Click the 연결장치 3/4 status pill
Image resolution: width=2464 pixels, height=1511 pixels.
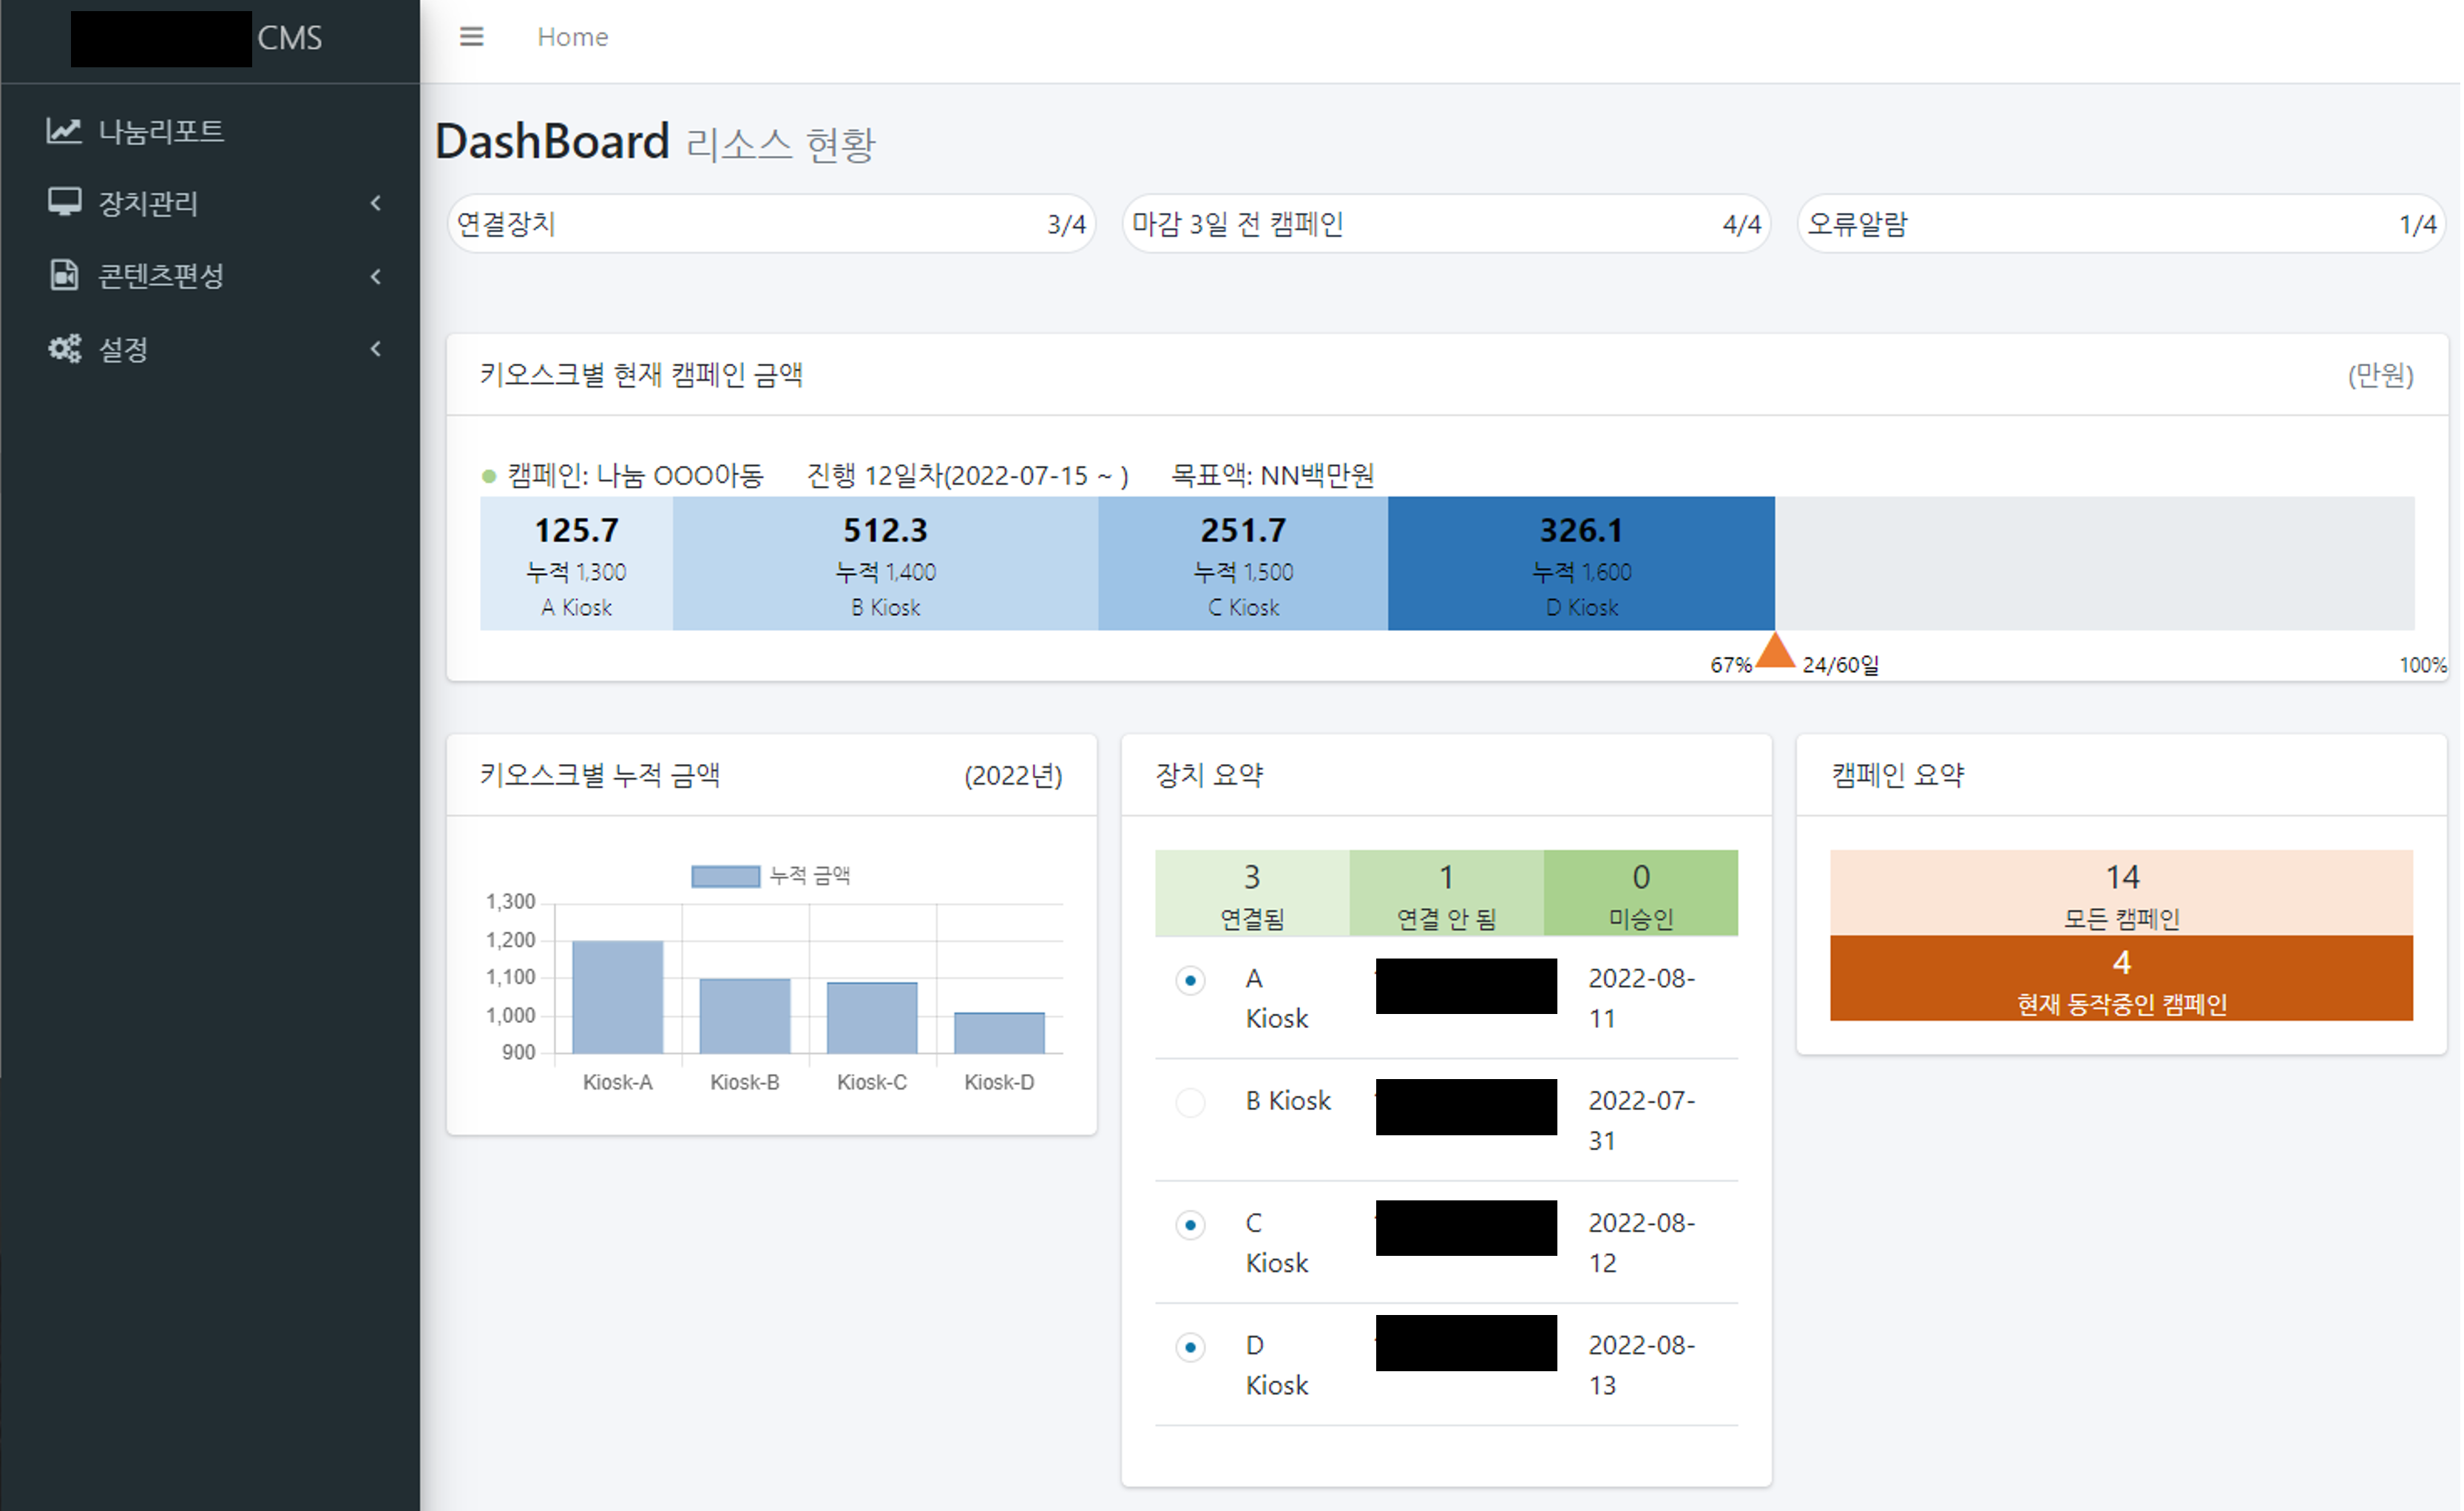coord(770,224)
